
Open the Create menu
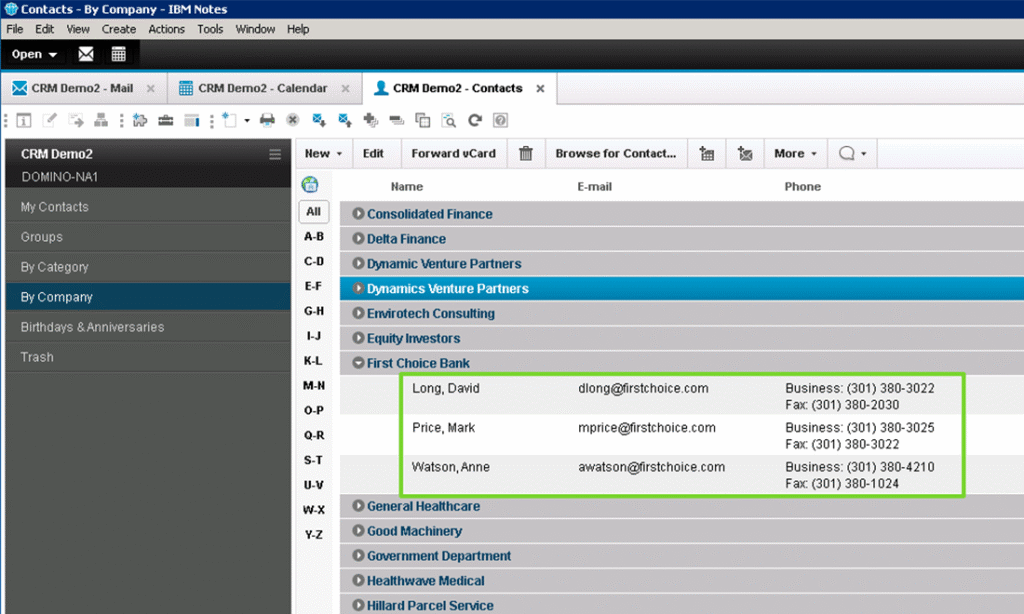[x=119, y=29]
